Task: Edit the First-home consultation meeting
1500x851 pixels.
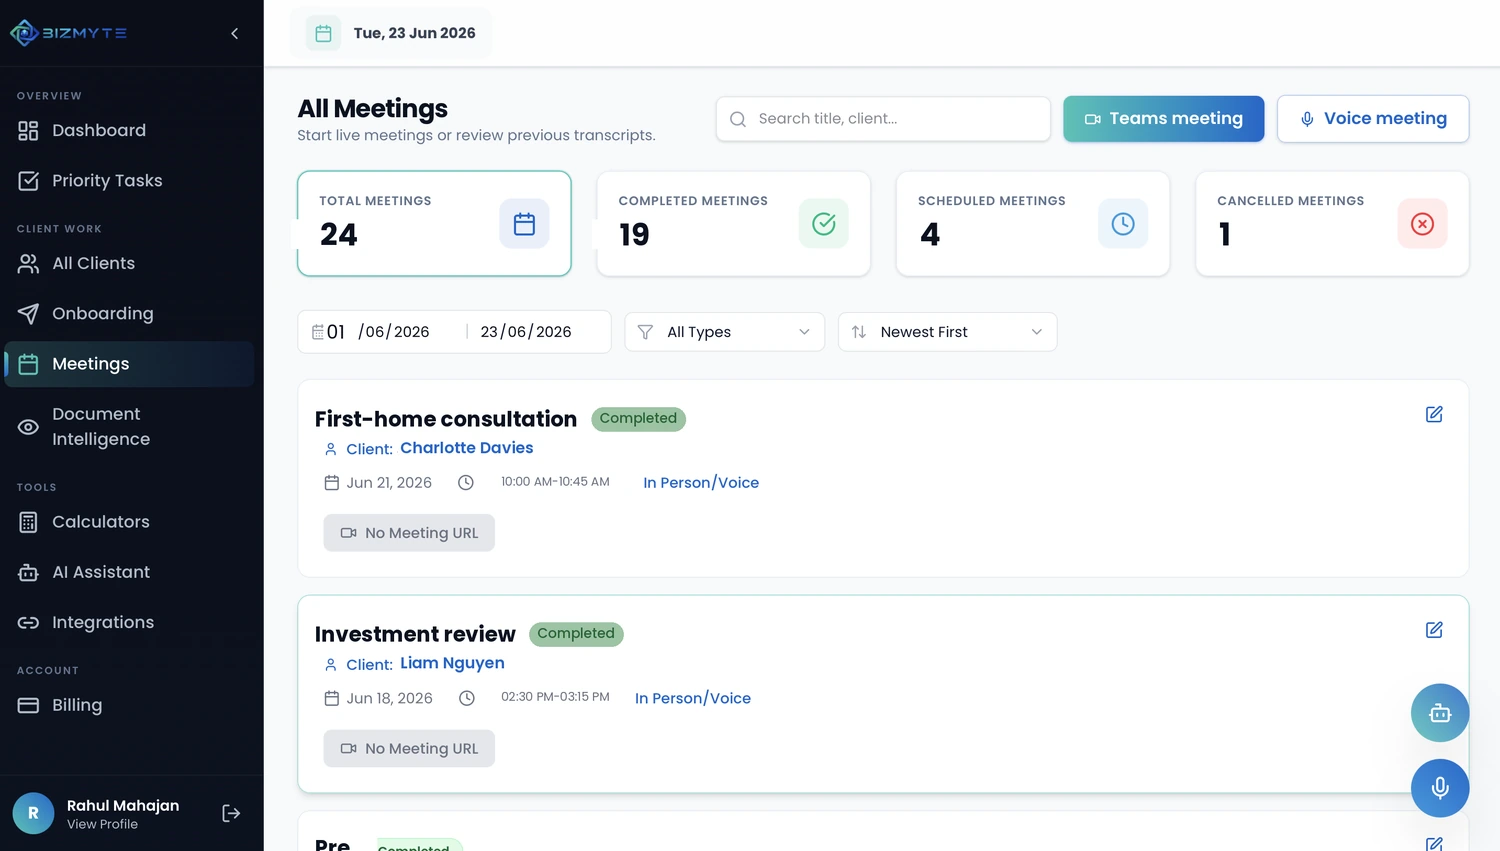Action: 1434,414
